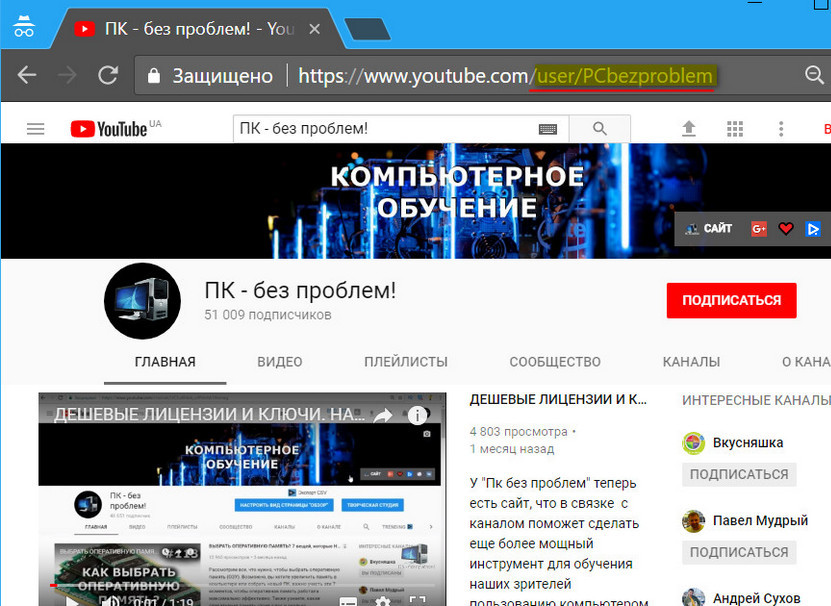Reload the page with the refresh icon

click(x=108, y=75)
